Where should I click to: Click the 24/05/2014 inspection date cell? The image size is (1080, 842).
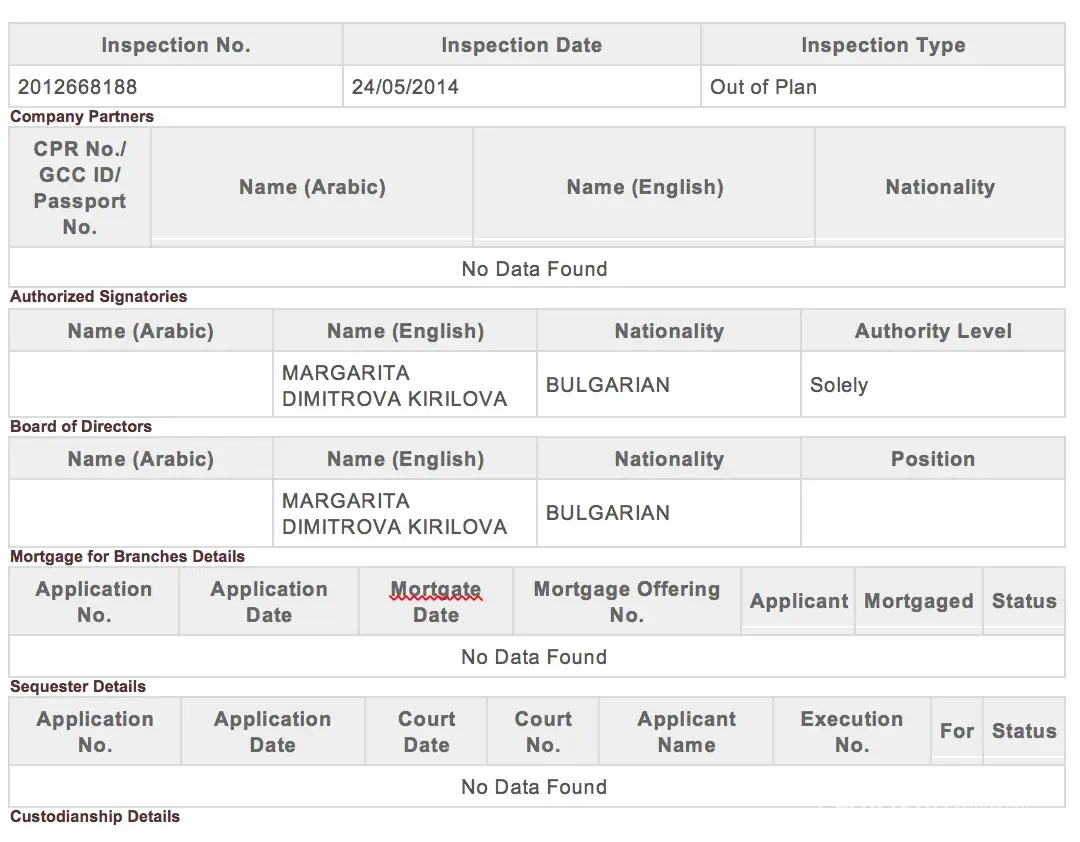[405, 87]
